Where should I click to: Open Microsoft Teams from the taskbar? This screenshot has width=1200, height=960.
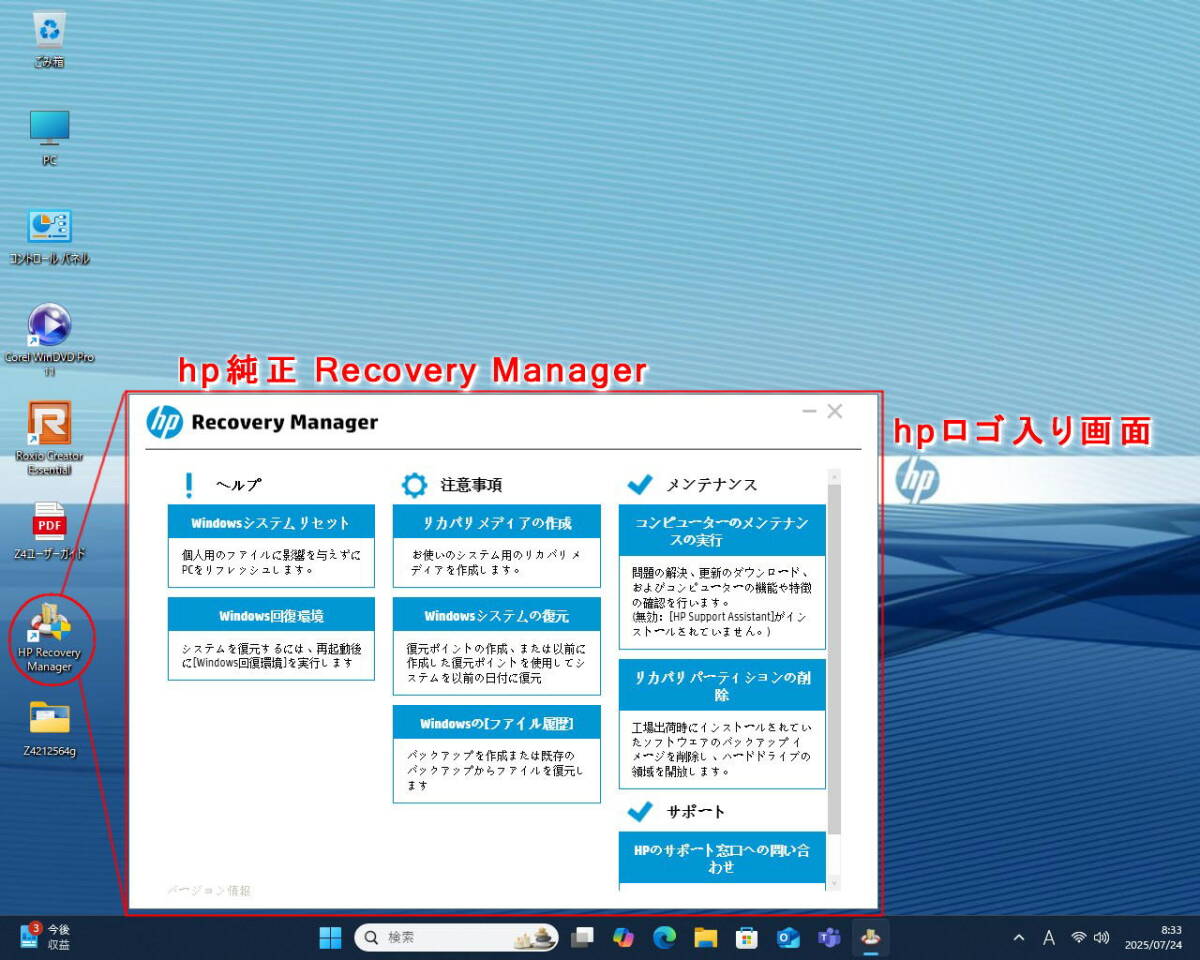(829, 937)
